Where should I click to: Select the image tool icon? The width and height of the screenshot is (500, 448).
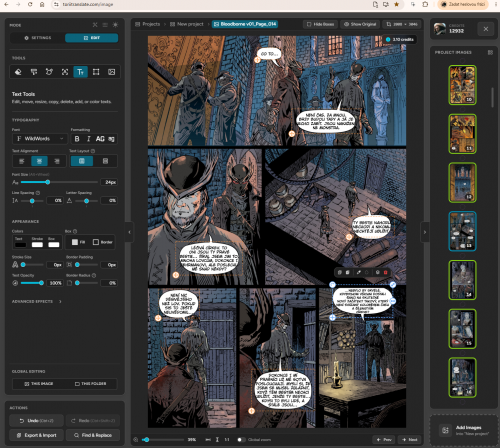point(111,72)
